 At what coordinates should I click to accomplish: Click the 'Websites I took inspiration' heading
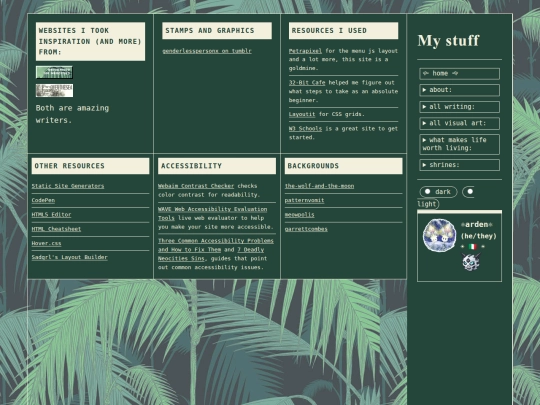point(90,42)
